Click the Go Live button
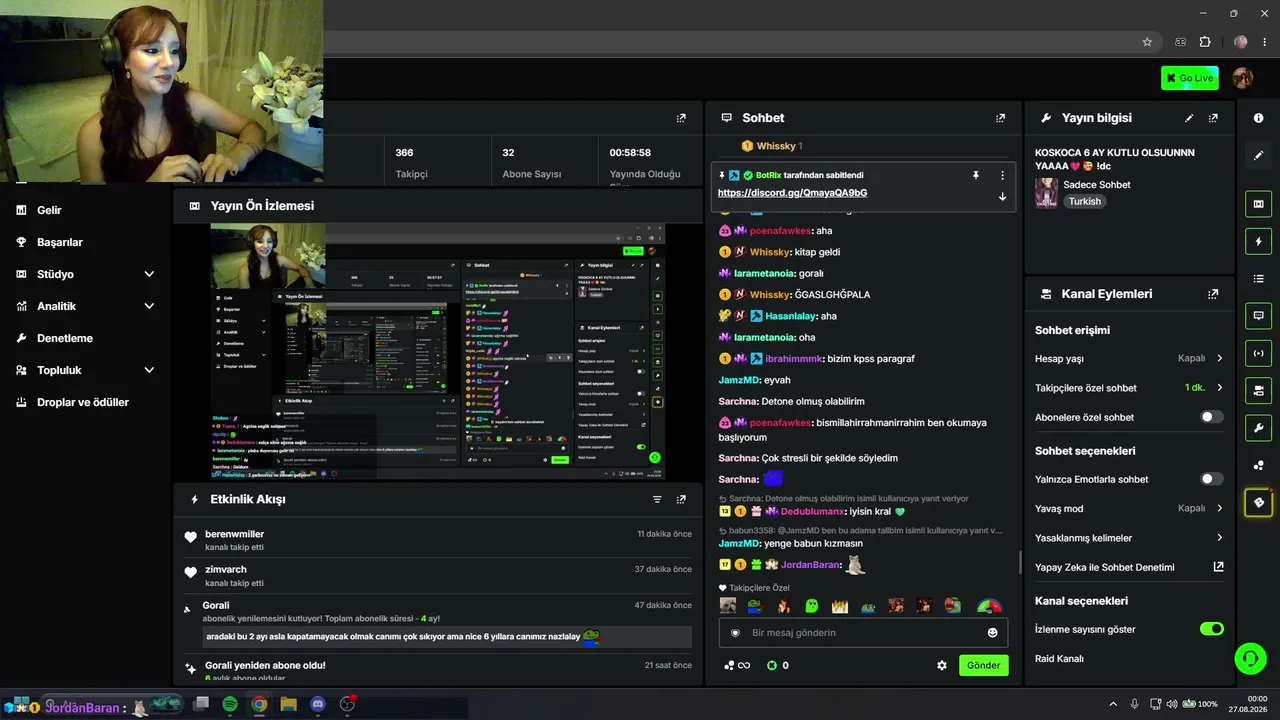 tap(1189, 78)
